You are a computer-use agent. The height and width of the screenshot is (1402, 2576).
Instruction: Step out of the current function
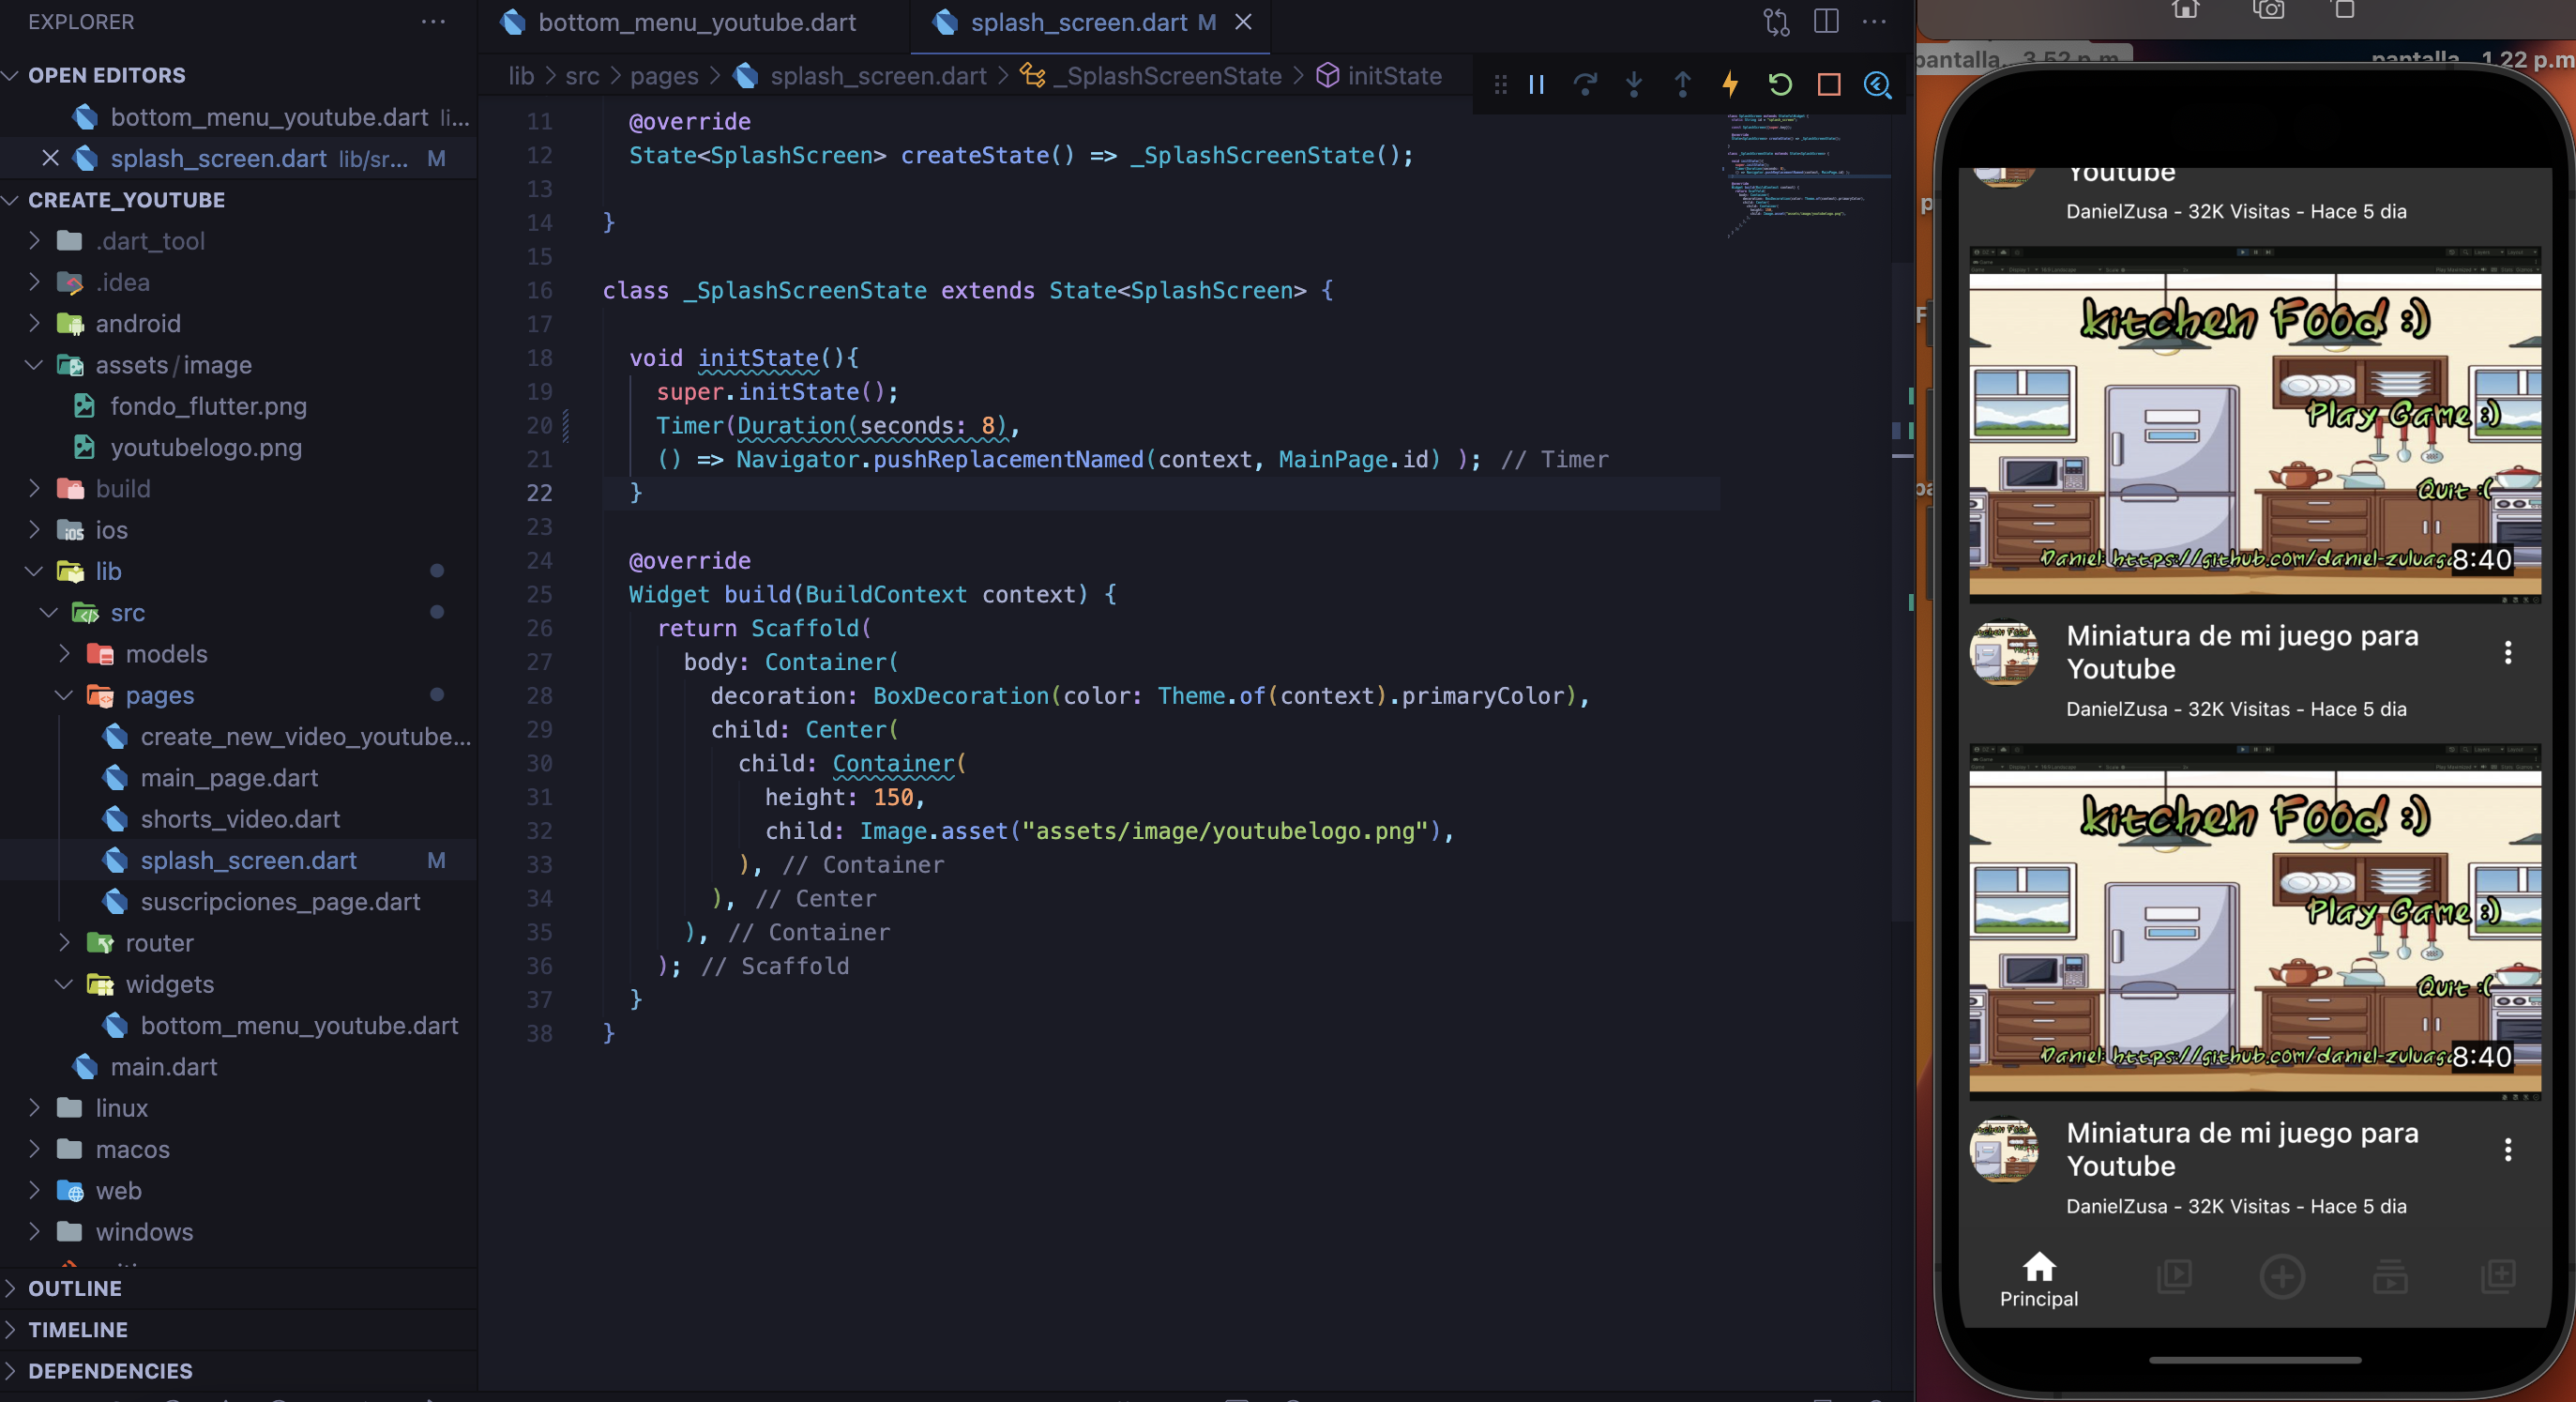[x=1681, y=85]
